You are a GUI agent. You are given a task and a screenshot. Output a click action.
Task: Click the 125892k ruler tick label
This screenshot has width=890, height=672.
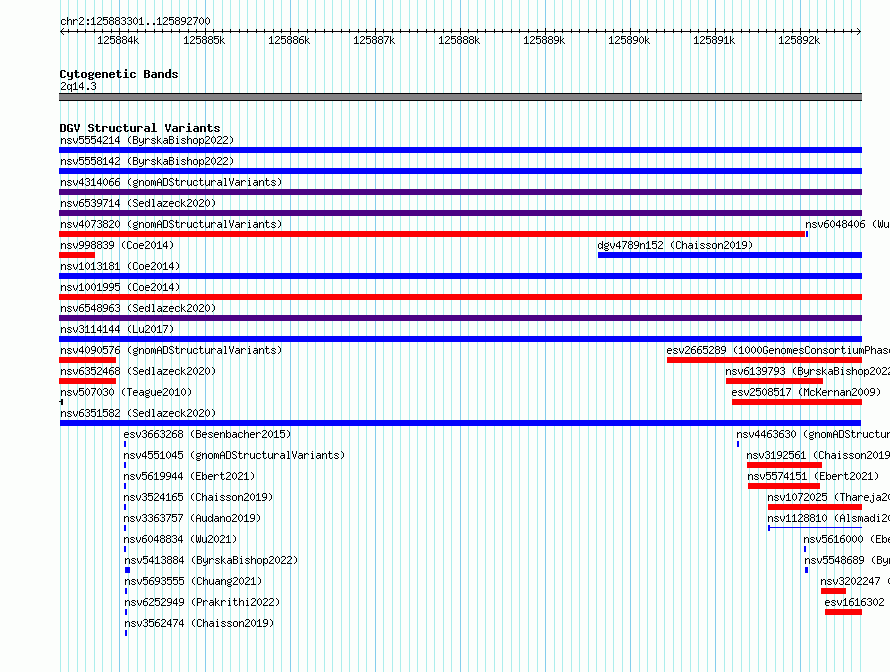(799, 40)
